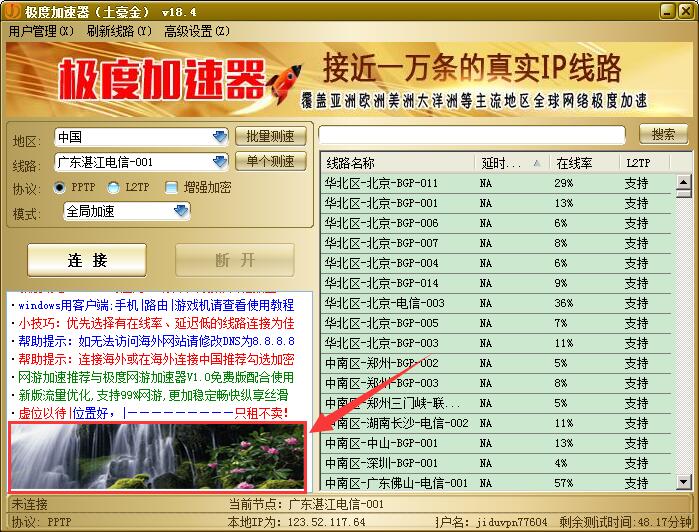Viewport: 699px width, 532px height.
Task: Click the 未连接 status bar text
Action: [x=29, y=504]
